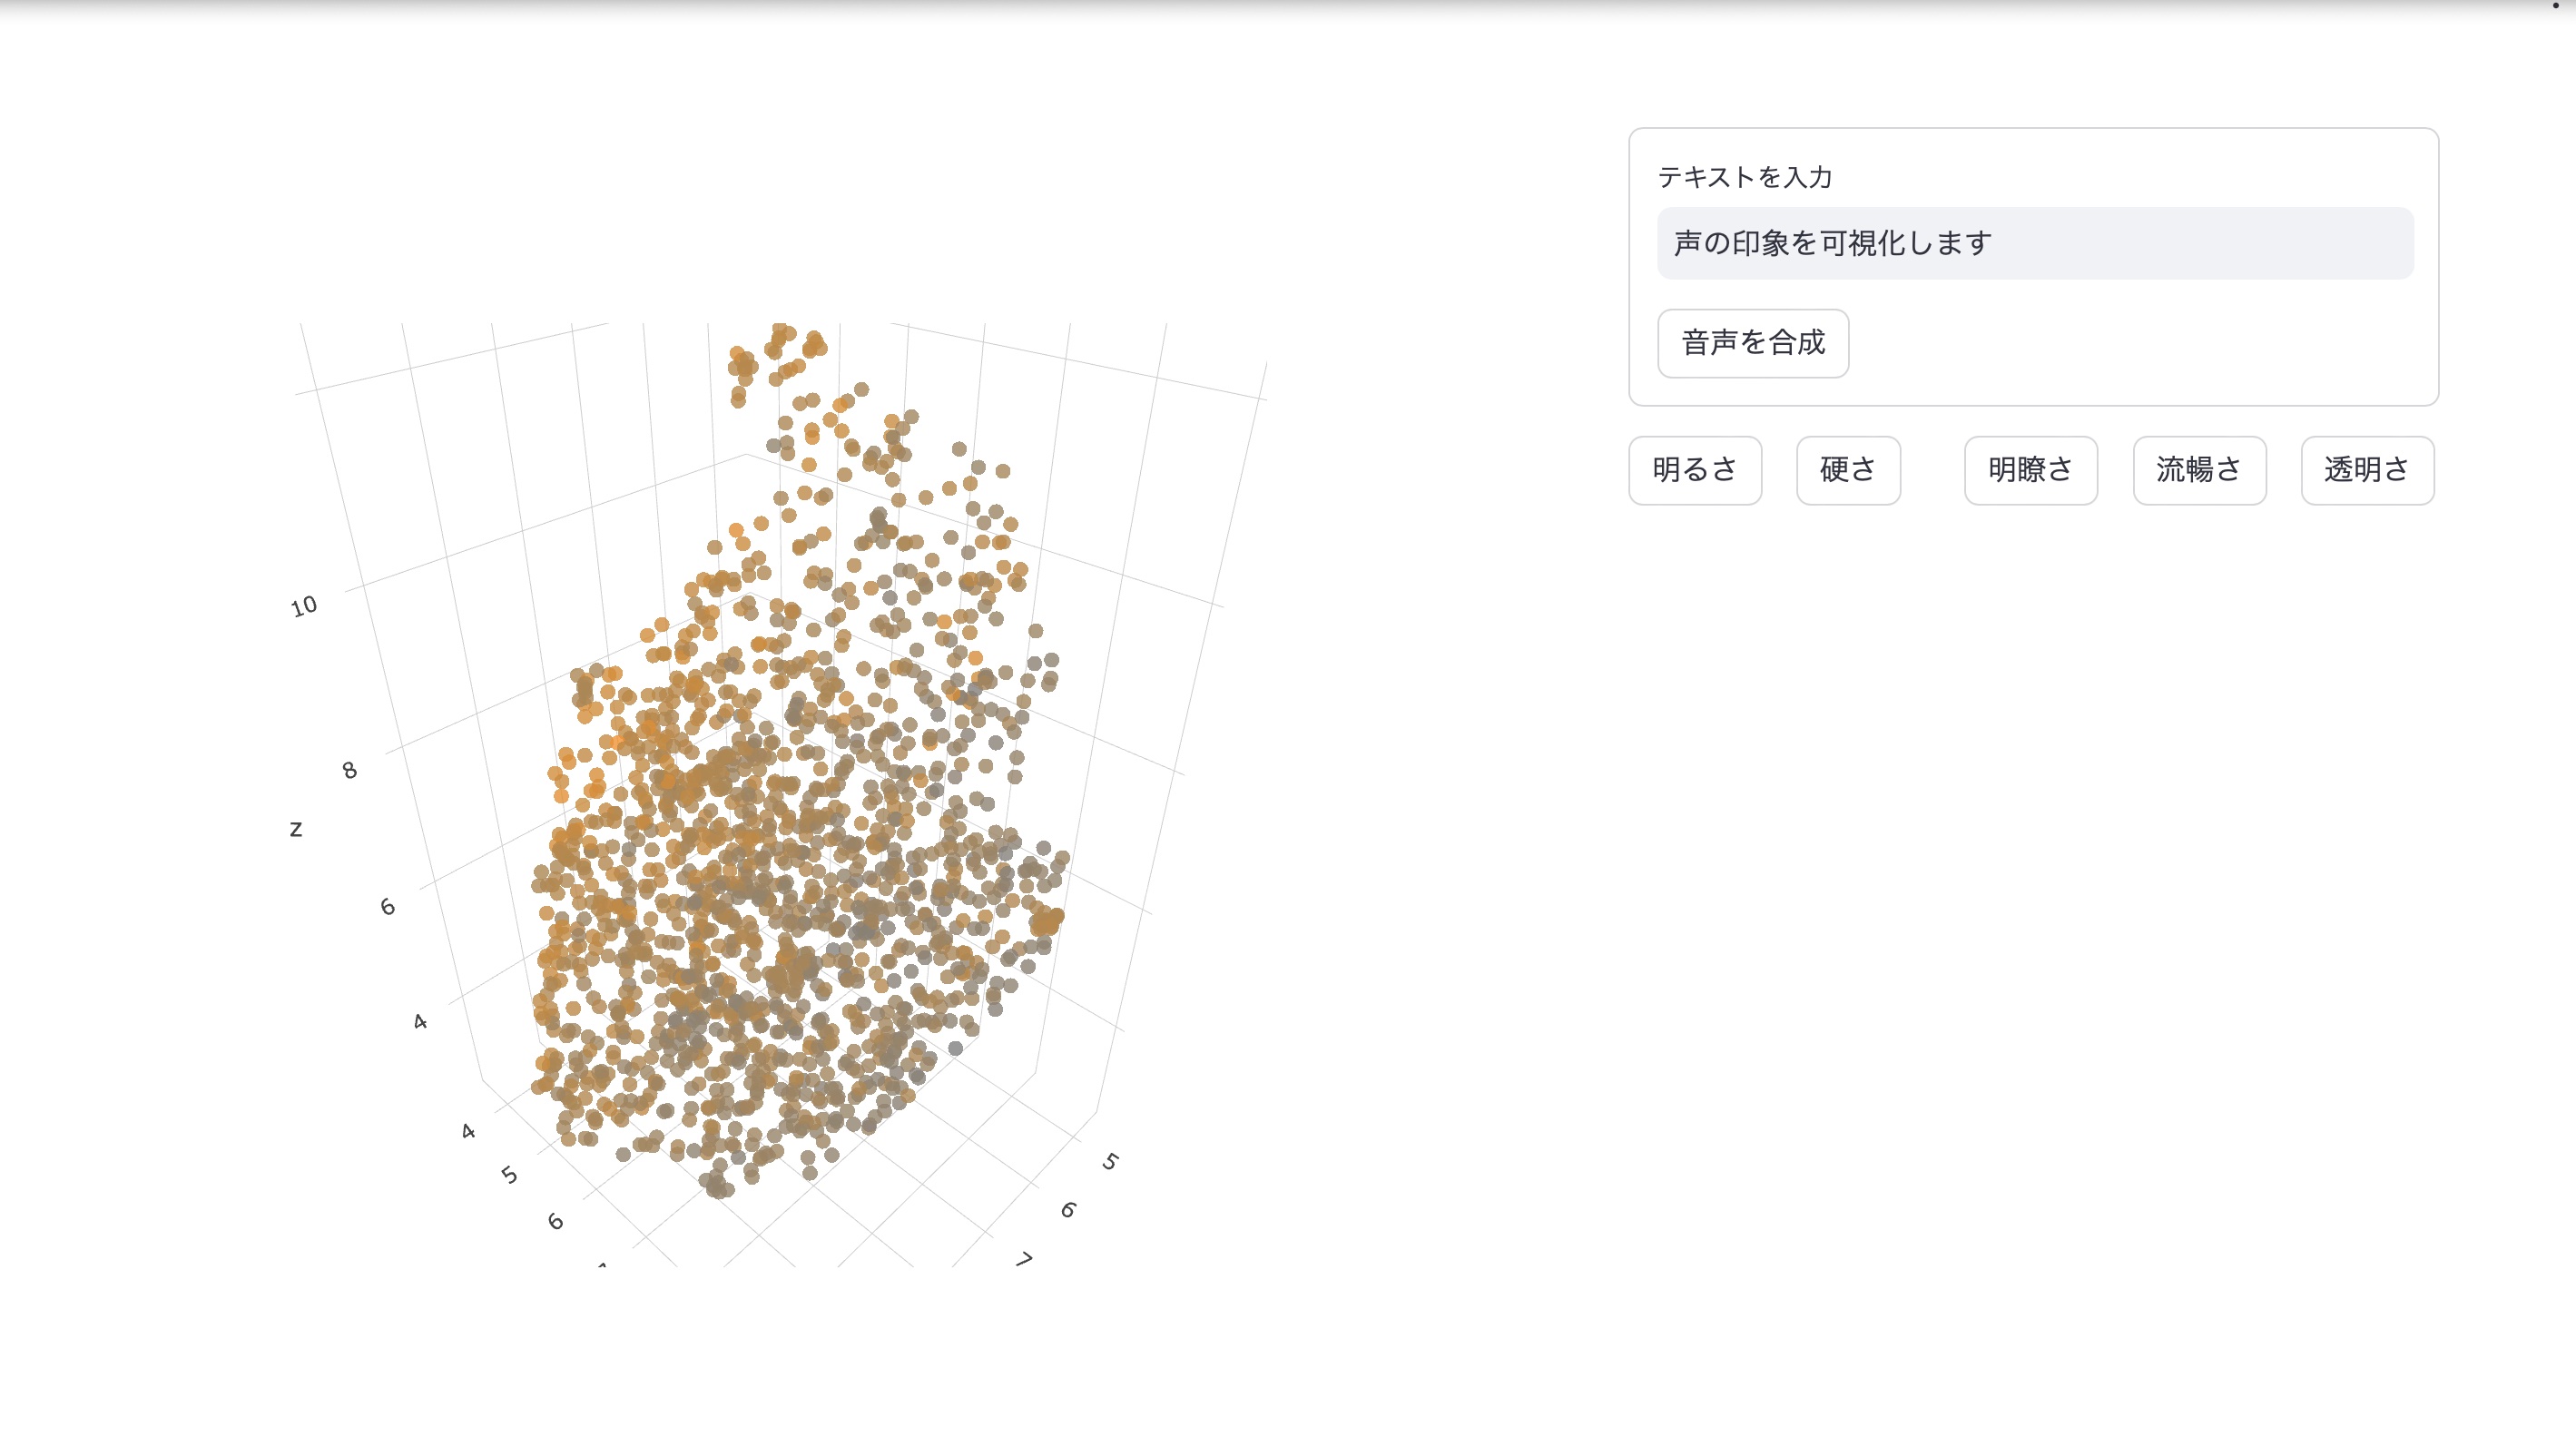Select the 明るさ button
The height and width of the screenshot is (1447, 2576).
1694,470
